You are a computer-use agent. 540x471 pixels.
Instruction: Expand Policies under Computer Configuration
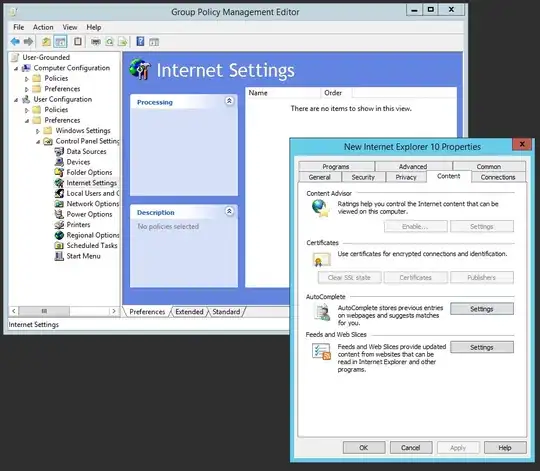tap(27, 79)
